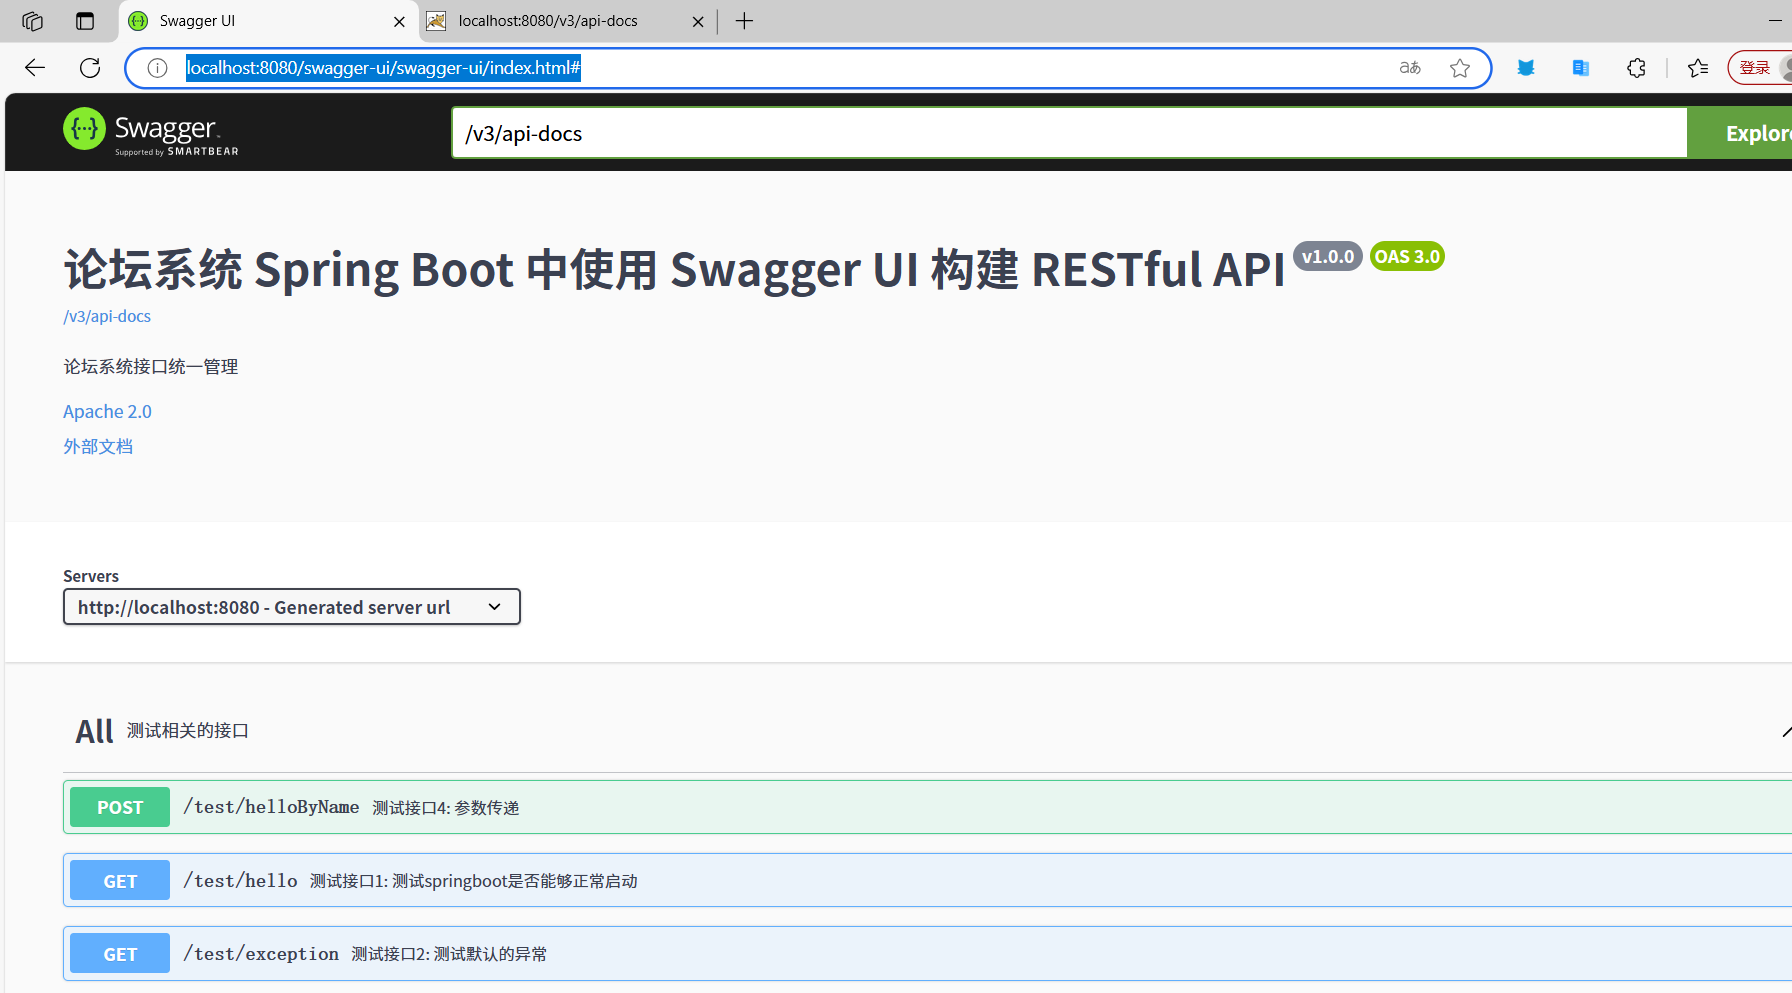Image resolution: width=1792 pixels, height=993 pixels.
Task: Open a new tab with plus icon
Action: pos(744,21)
